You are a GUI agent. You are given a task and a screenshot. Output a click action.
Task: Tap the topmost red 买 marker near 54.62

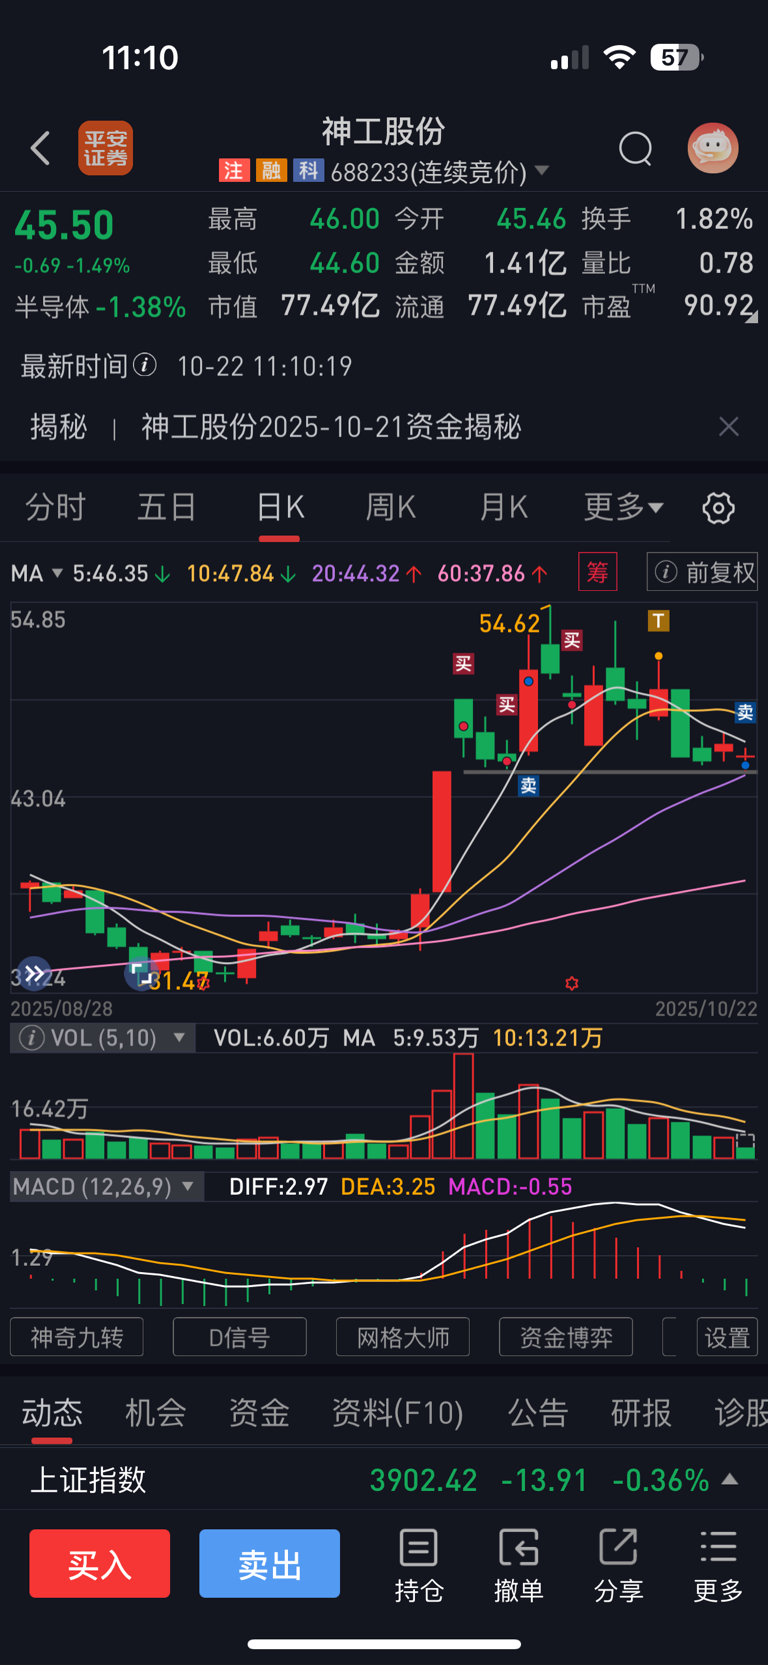572,640
